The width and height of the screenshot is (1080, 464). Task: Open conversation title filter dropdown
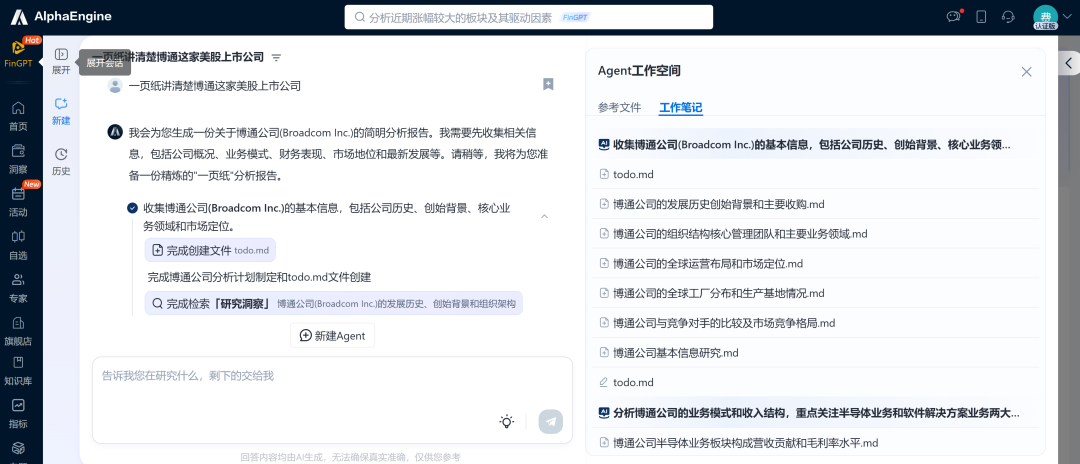coord(276,58)
